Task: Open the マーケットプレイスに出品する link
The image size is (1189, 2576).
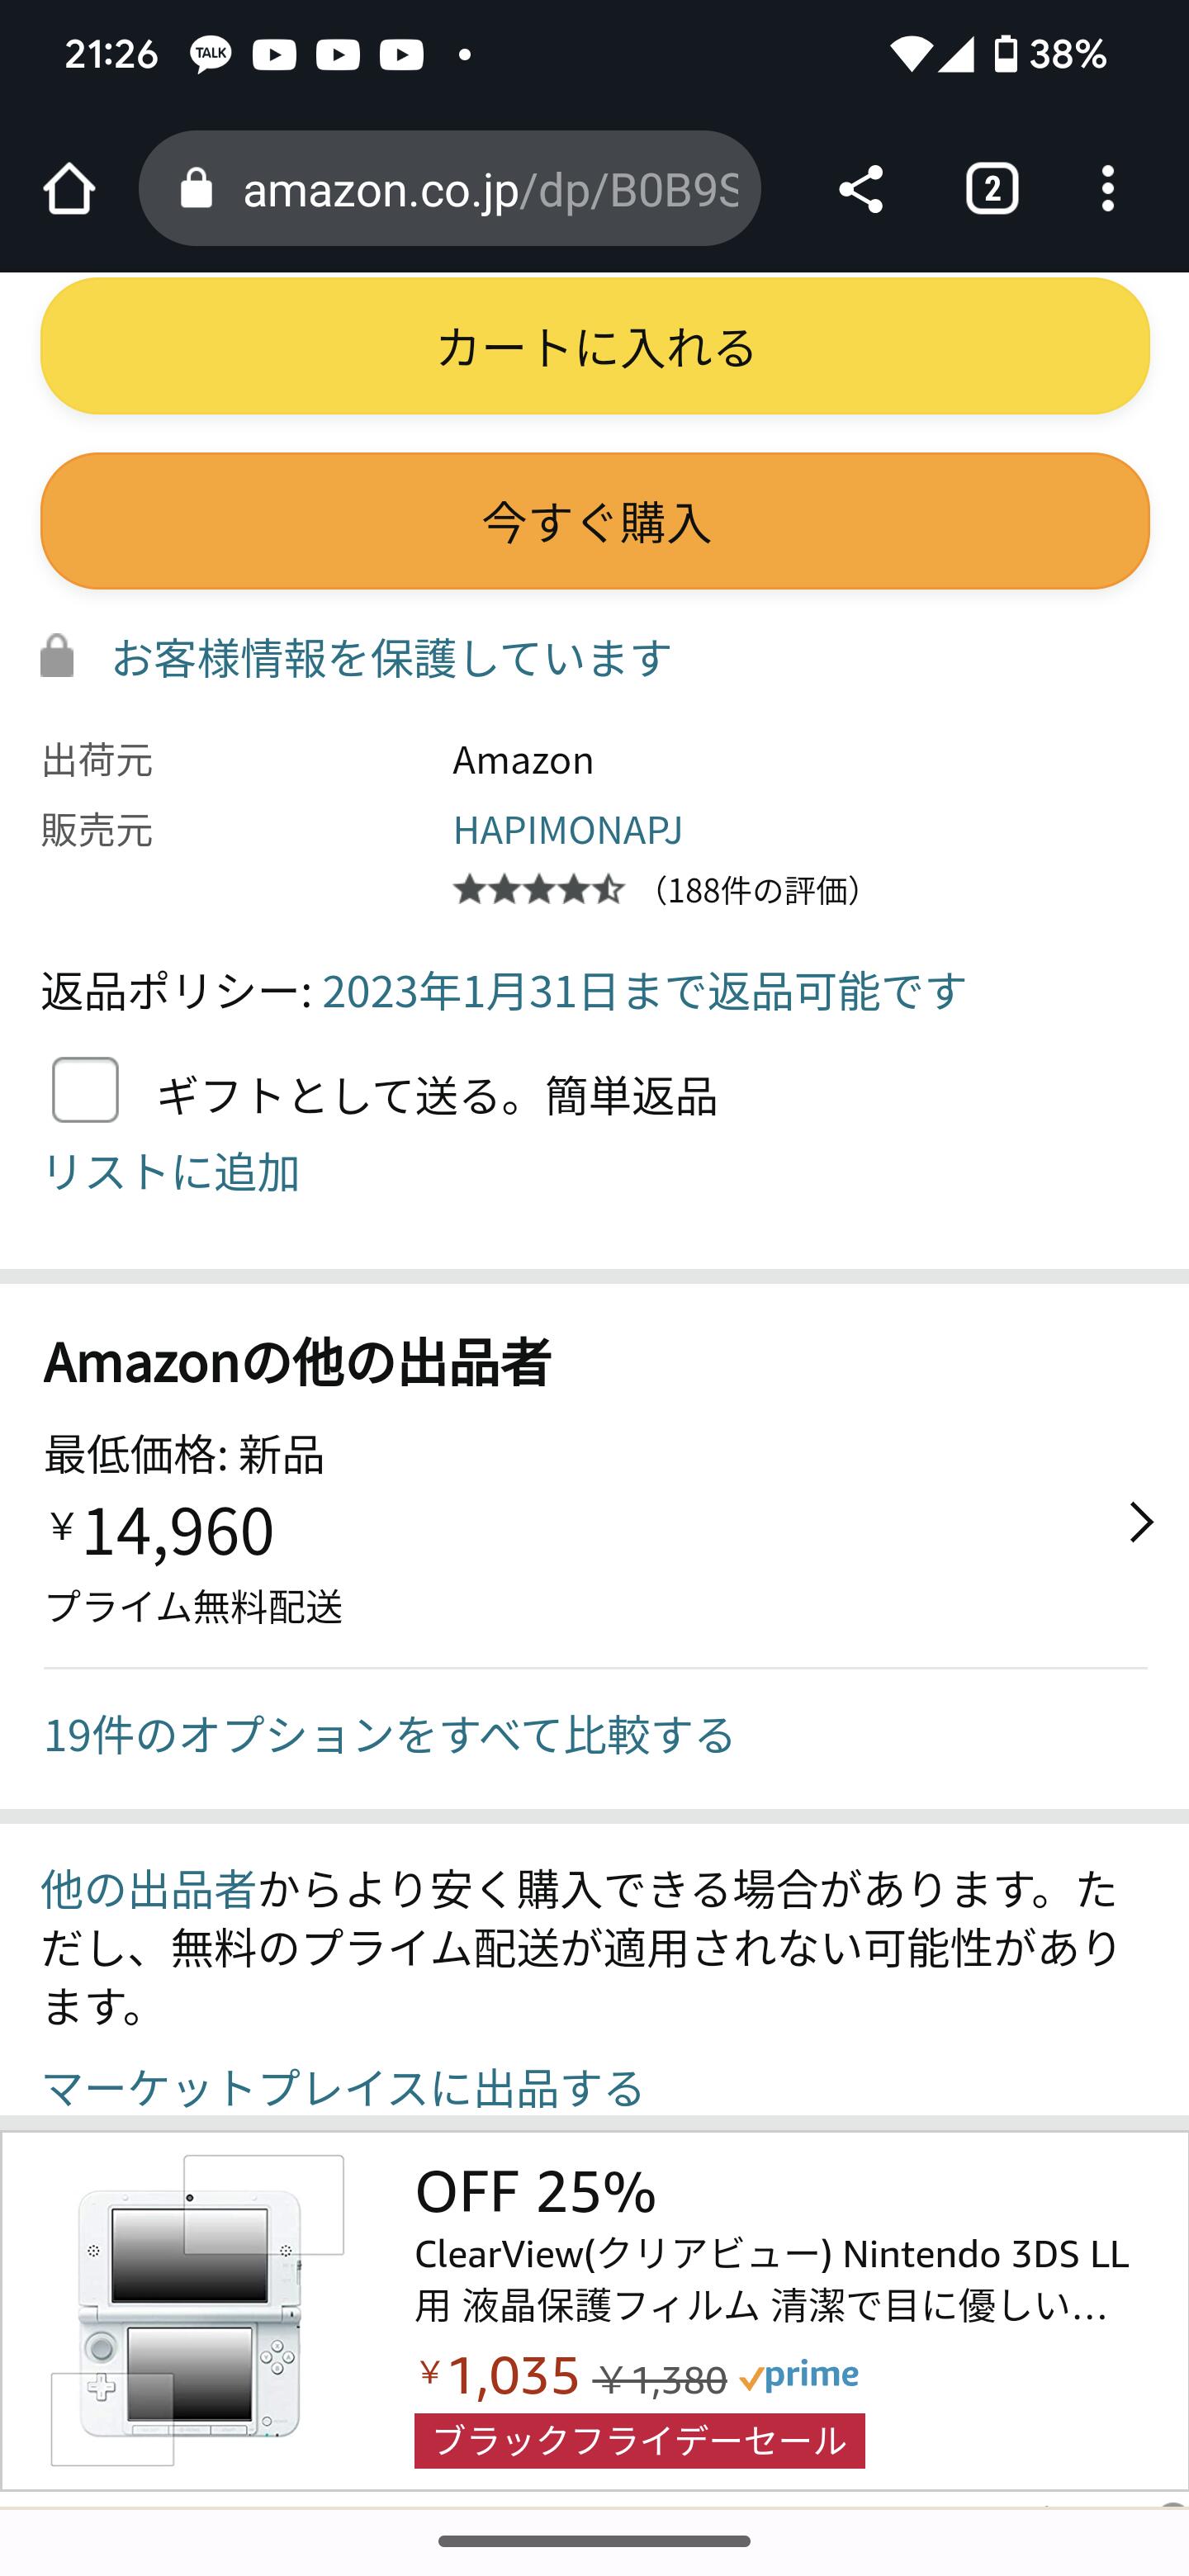Action: (x=343, y=2088)
